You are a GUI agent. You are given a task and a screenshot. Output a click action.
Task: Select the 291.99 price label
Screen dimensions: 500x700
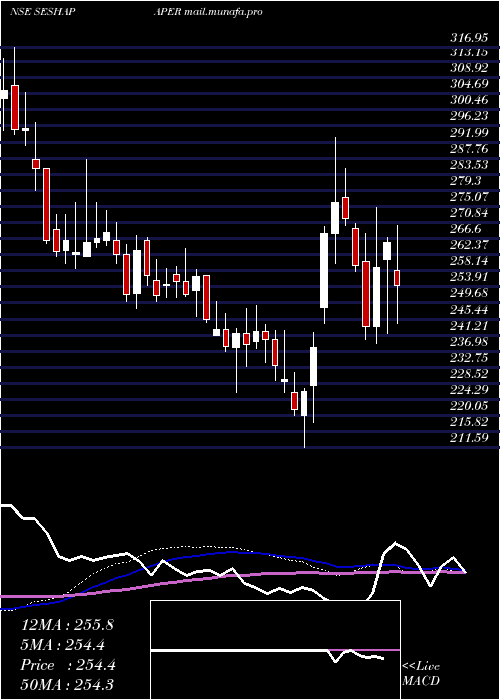pyautogui.click(x=469, y=133)
